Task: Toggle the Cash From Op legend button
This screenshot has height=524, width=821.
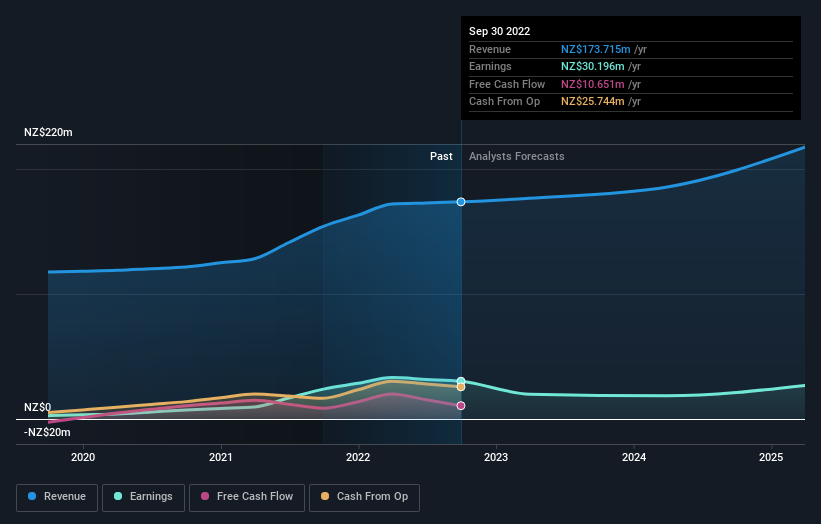Action: [364, 497]
